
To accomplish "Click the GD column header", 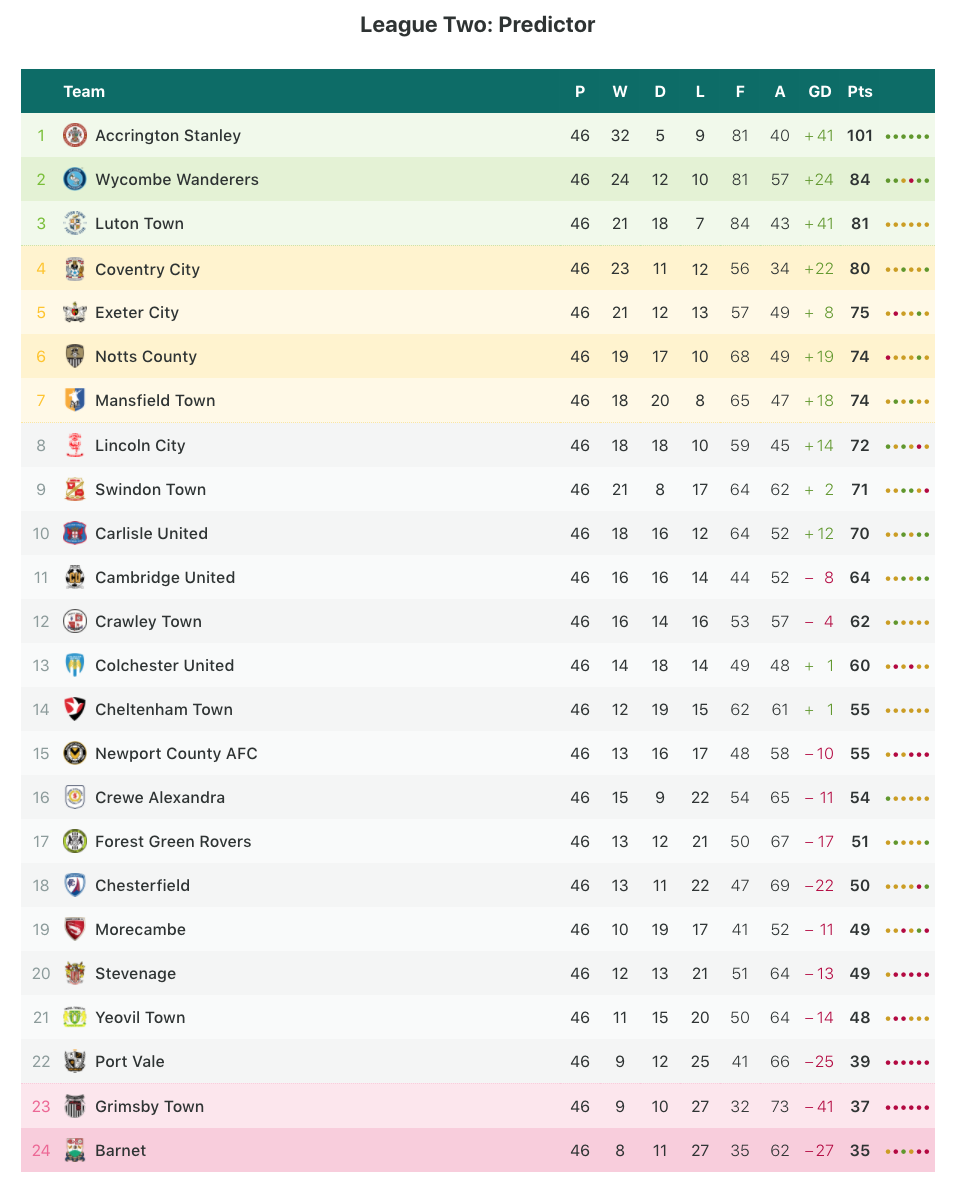I will pos(820,91).
